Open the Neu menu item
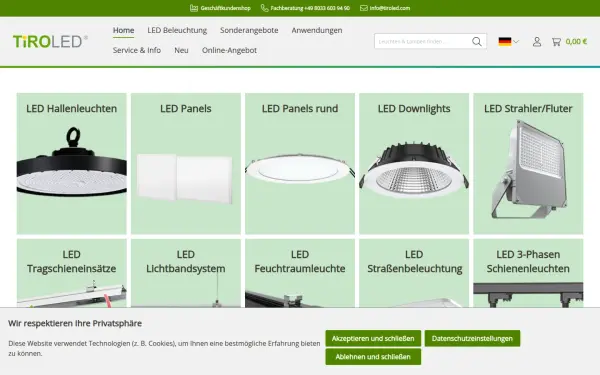Image resolution: width=600 pixels, height=375 pixels. click(181, 50)
